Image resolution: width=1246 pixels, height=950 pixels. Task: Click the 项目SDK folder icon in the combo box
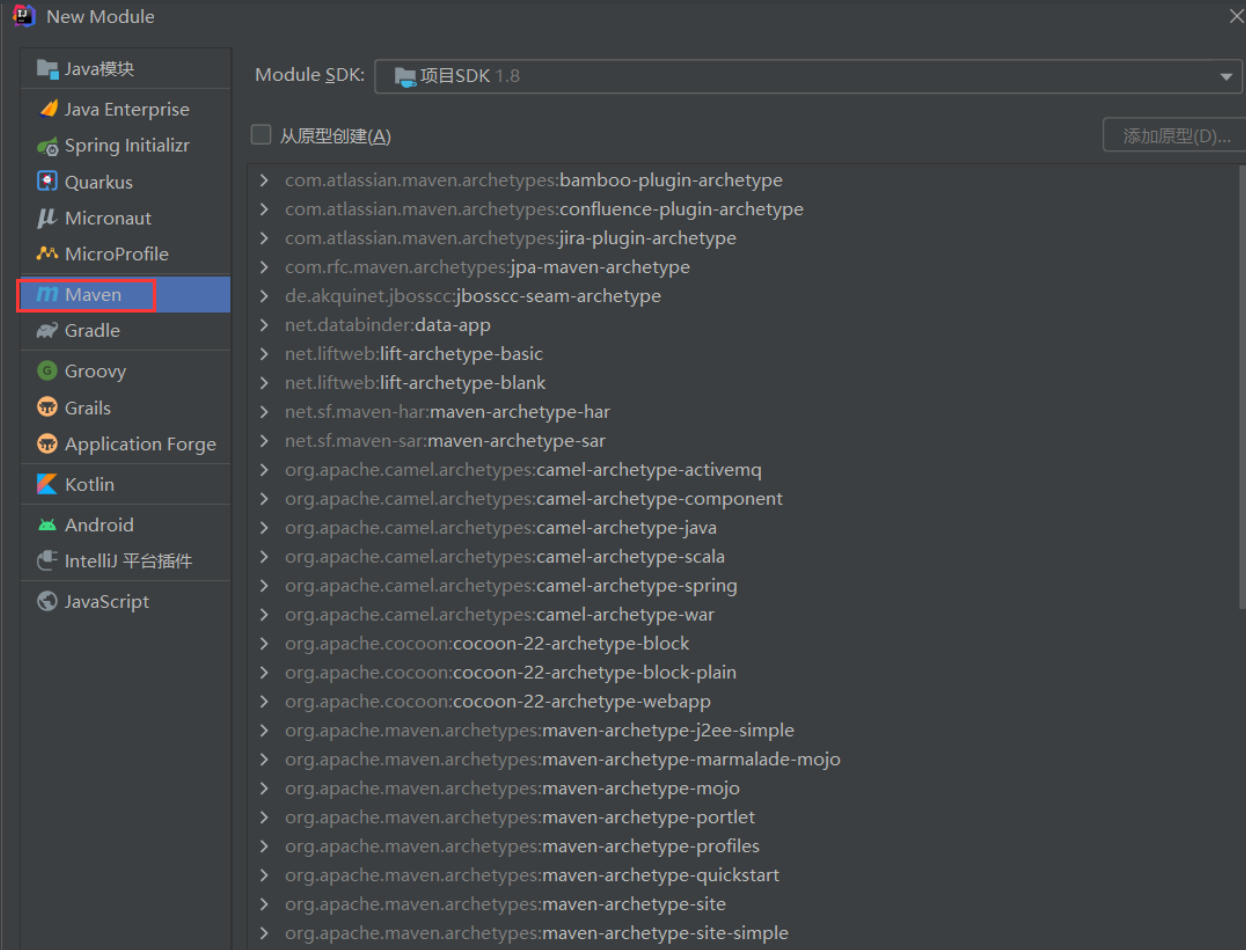pos(405,76)
